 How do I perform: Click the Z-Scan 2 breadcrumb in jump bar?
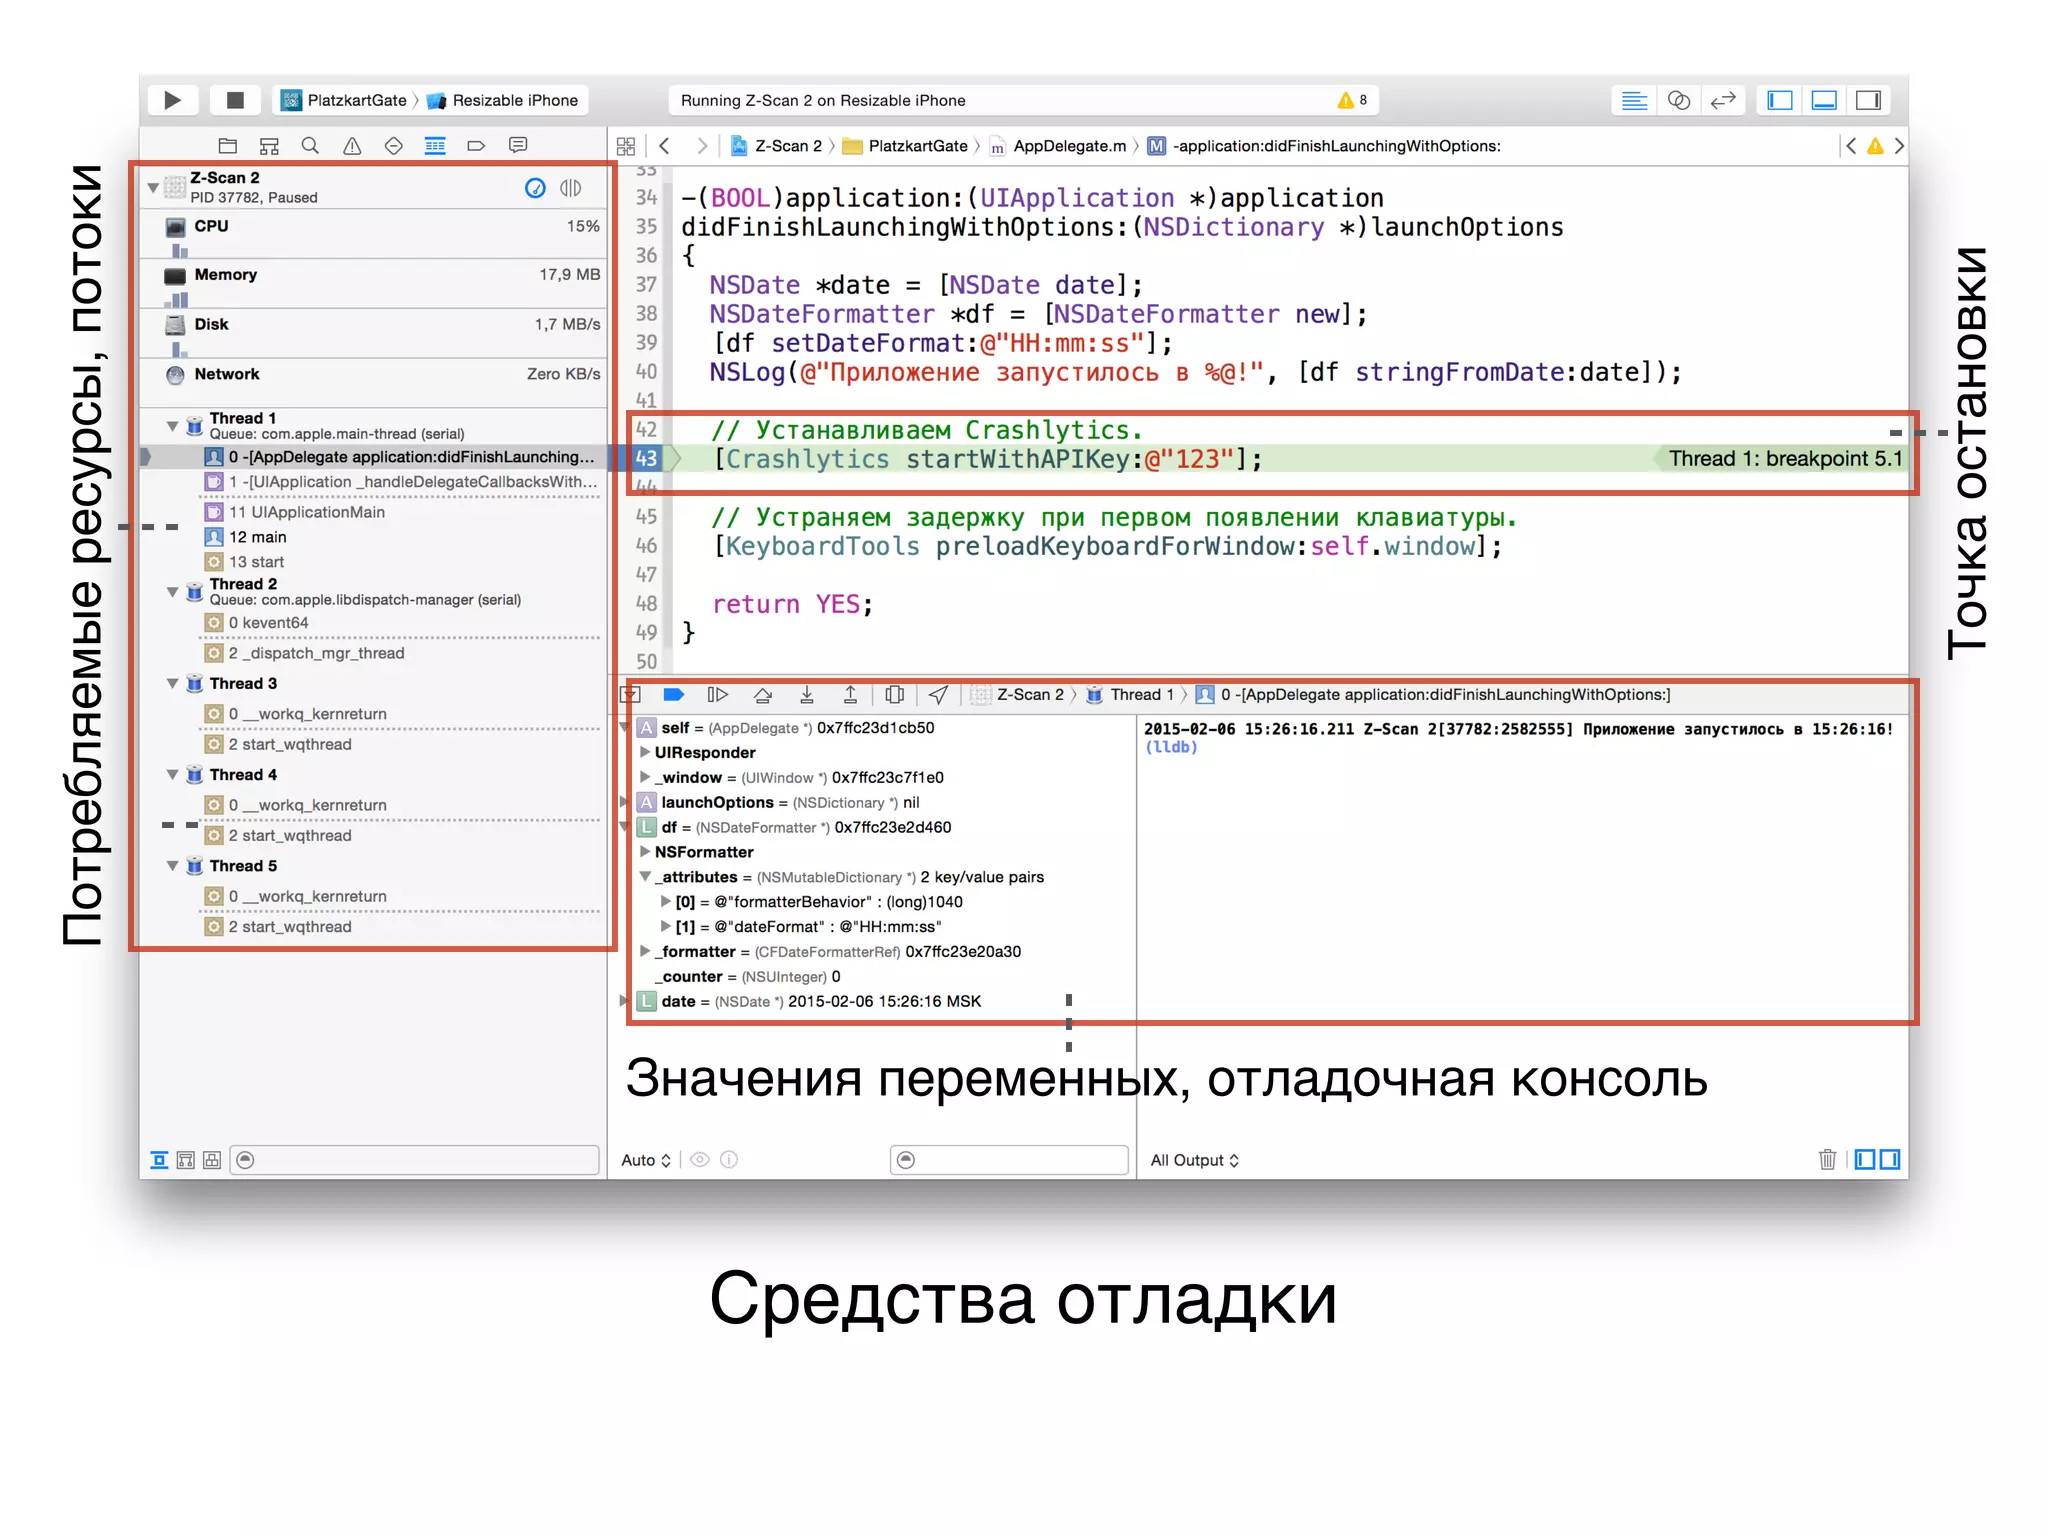(x=776, y=146)
